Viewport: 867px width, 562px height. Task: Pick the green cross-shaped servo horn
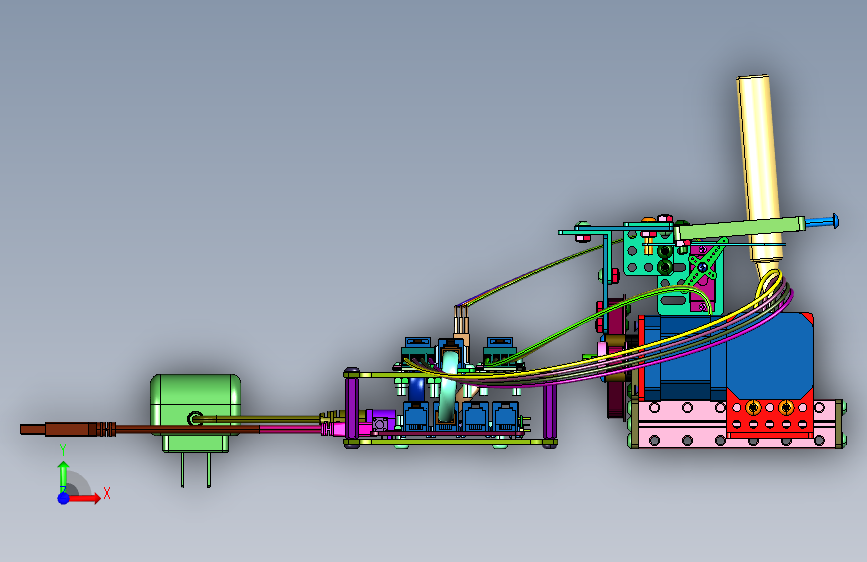coord(703,266)
